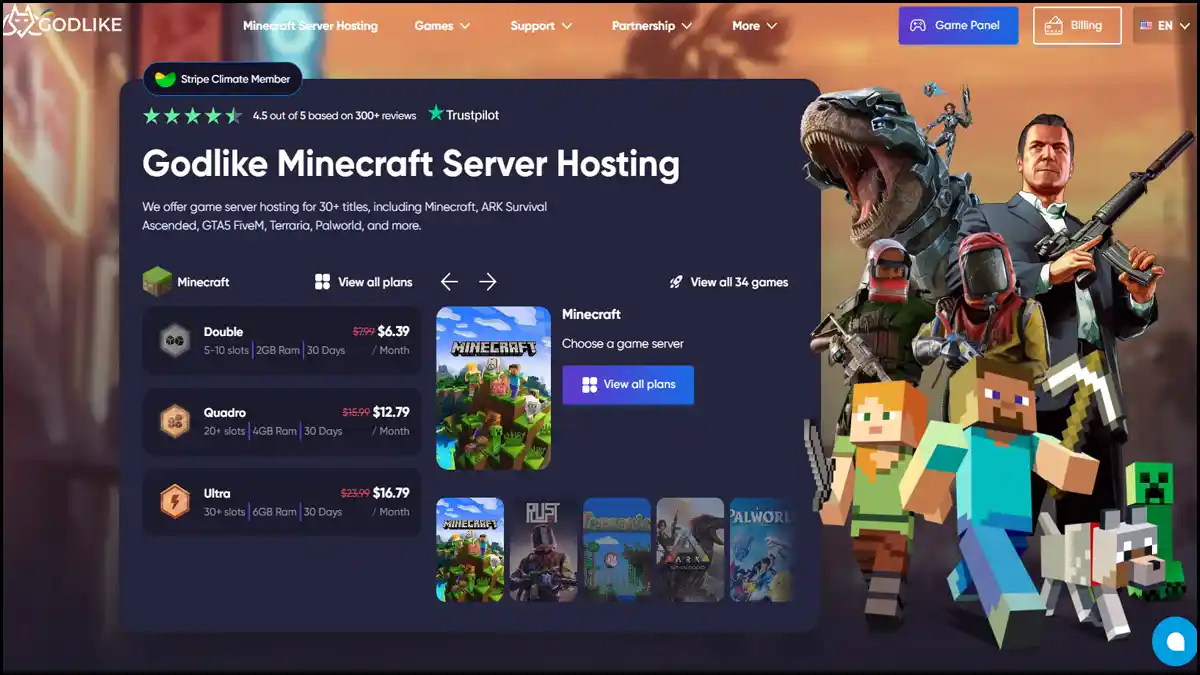Click the Double plan badge icon
This screenshot has height=675, width=1200.
(x=175, y=341)
